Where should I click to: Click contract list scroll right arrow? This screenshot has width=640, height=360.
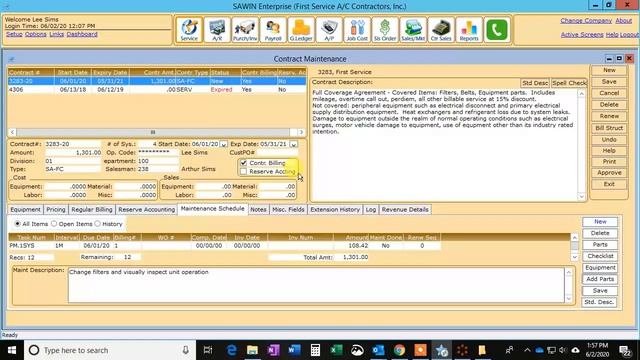point(301,132)
